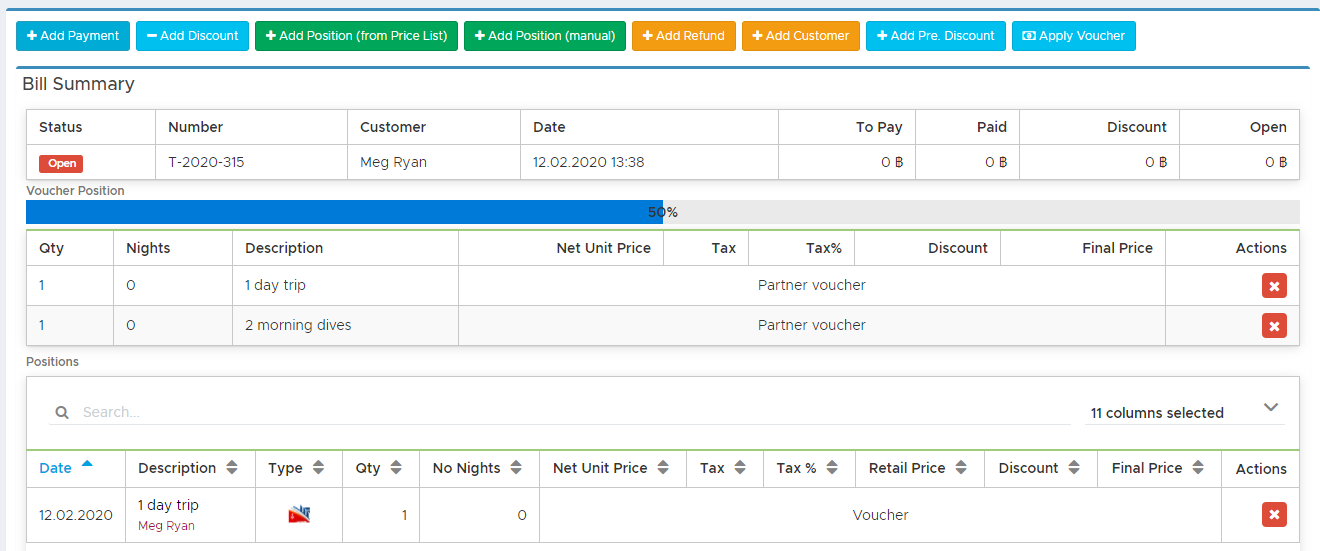Click into the positions Search field
1320x551 pixels.
point(575,412)
